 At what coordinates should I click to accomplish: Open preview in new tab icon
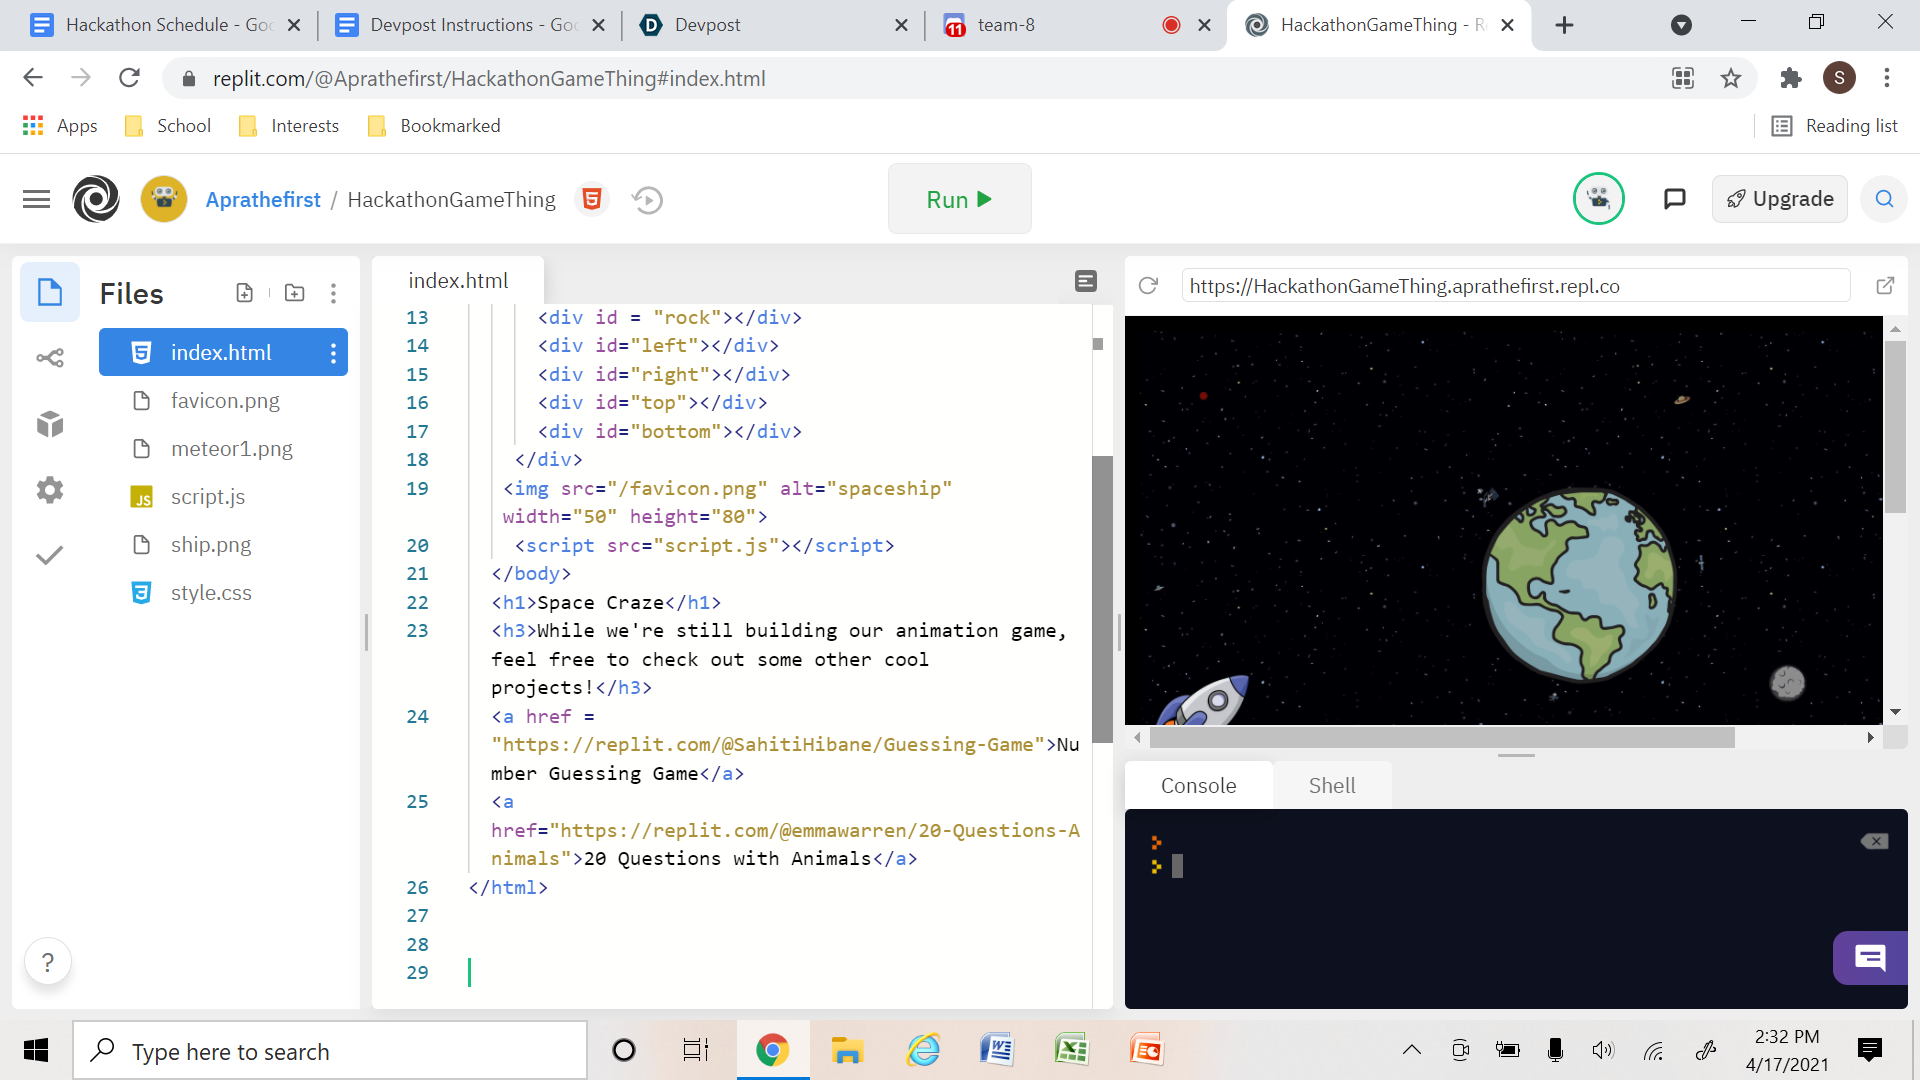pos(1885,286)
